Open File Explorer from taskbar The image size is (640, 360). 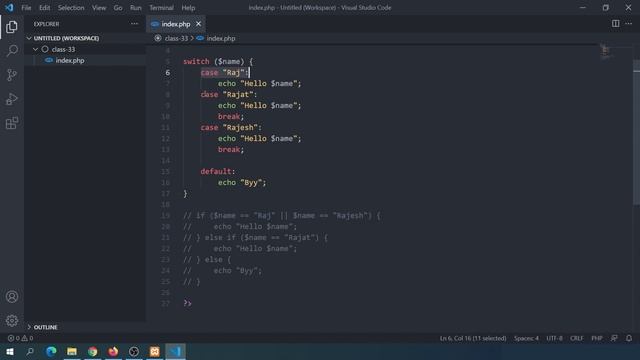[x=72, y=351]
